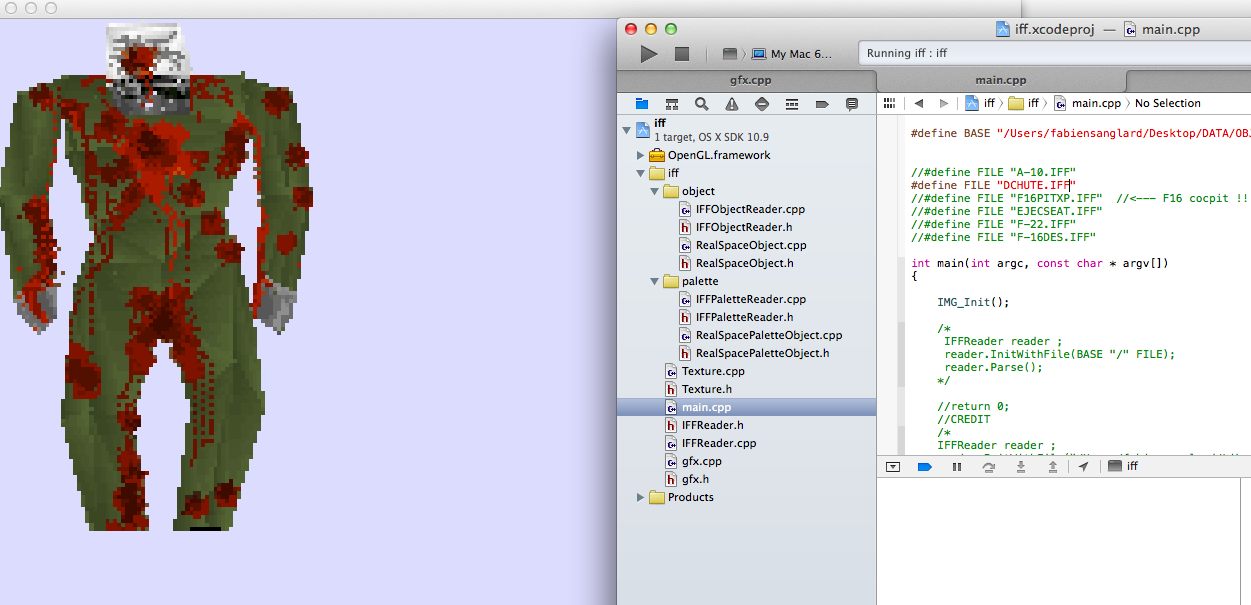Pause program execution in the debug bar
The height and width of the screenshot is (605, 1251).
click(x=956, y=466)
